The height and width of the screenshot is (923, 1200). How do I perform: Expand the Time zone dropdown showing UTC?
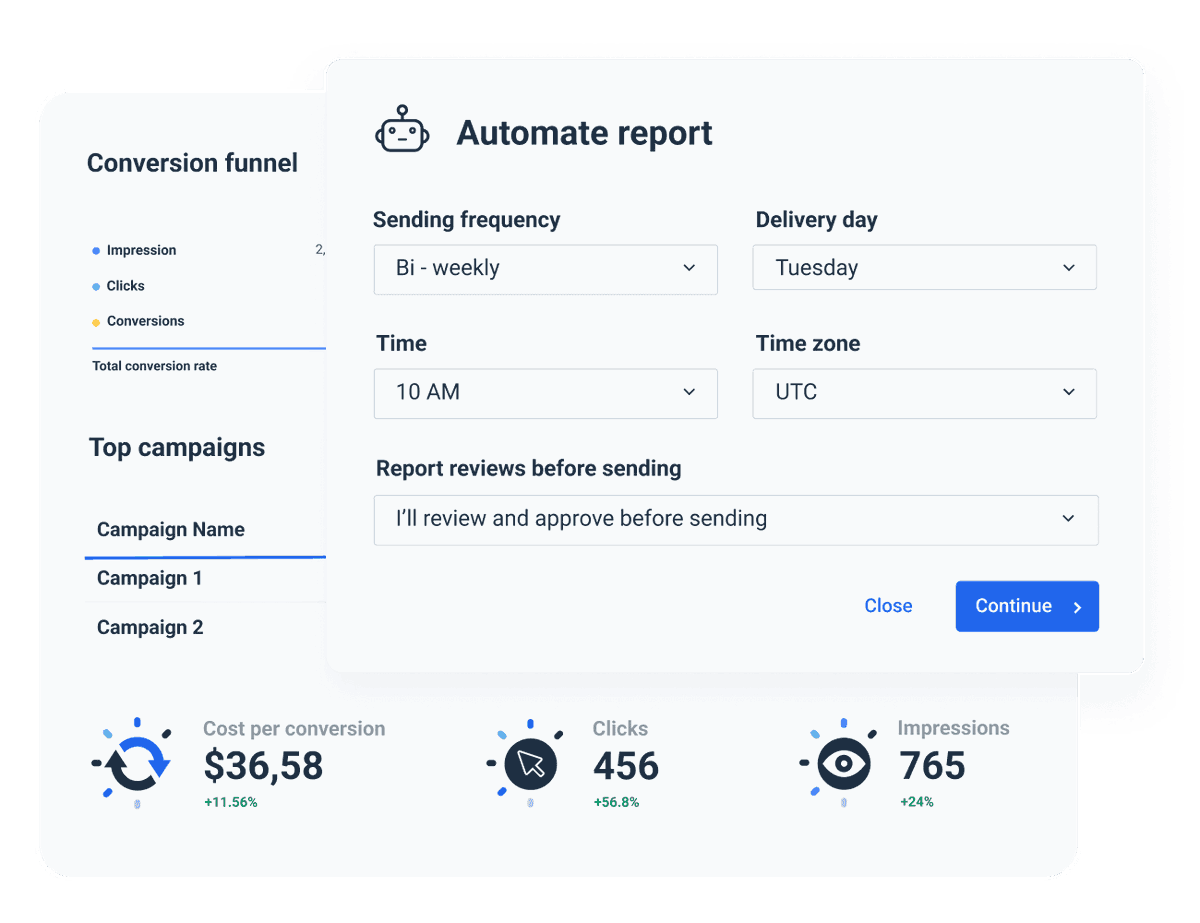point(924,393)
